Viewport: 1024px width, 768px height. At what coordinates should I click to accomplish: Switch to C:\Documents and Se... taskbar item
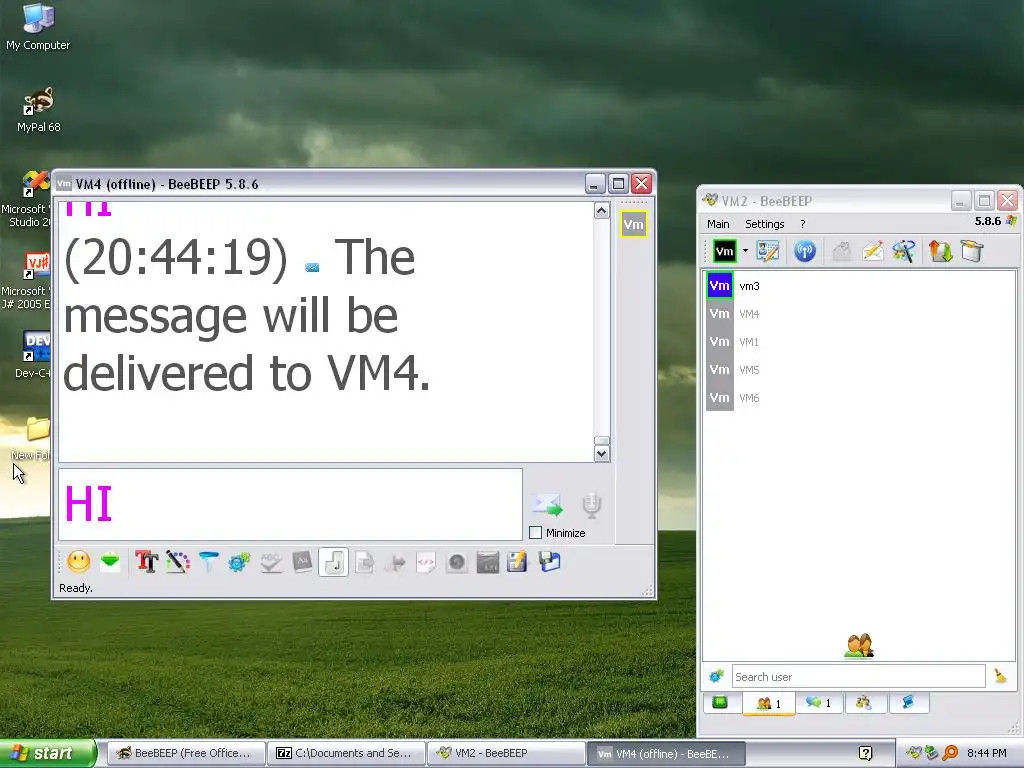click(346, 753)
